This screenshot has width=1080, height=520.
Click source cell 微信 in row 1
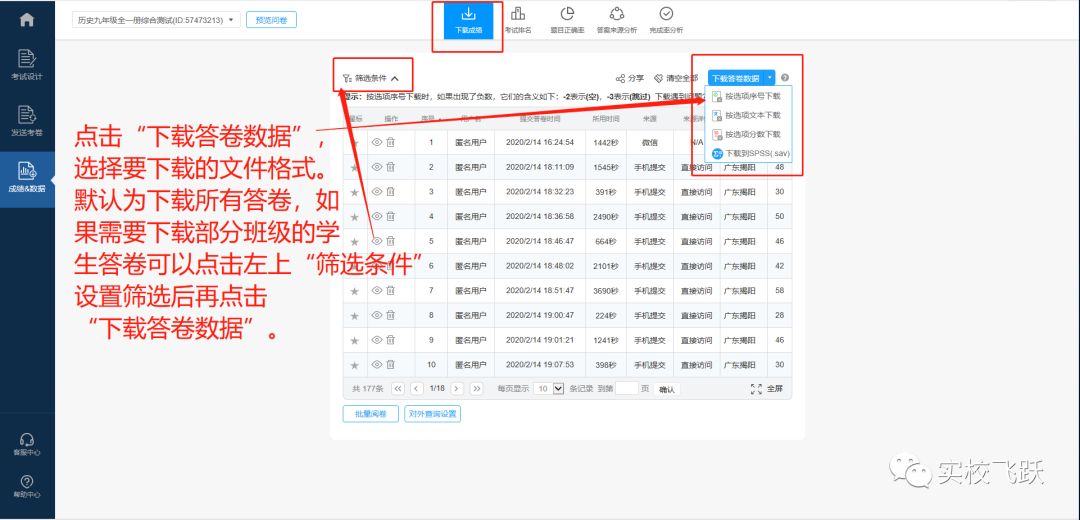pos(650,143)
